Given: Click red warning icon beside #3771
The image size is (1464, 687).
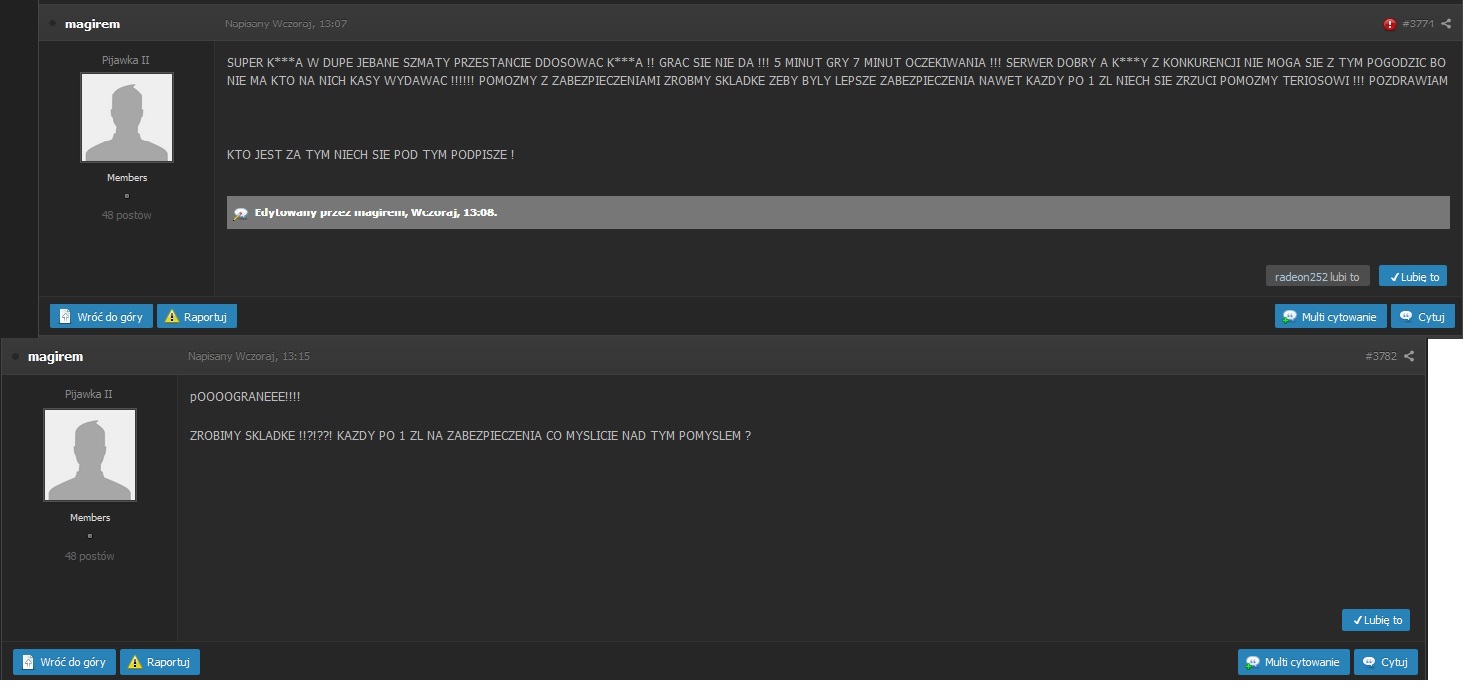Looking at the screenshot, I should tap(1390, 24).
